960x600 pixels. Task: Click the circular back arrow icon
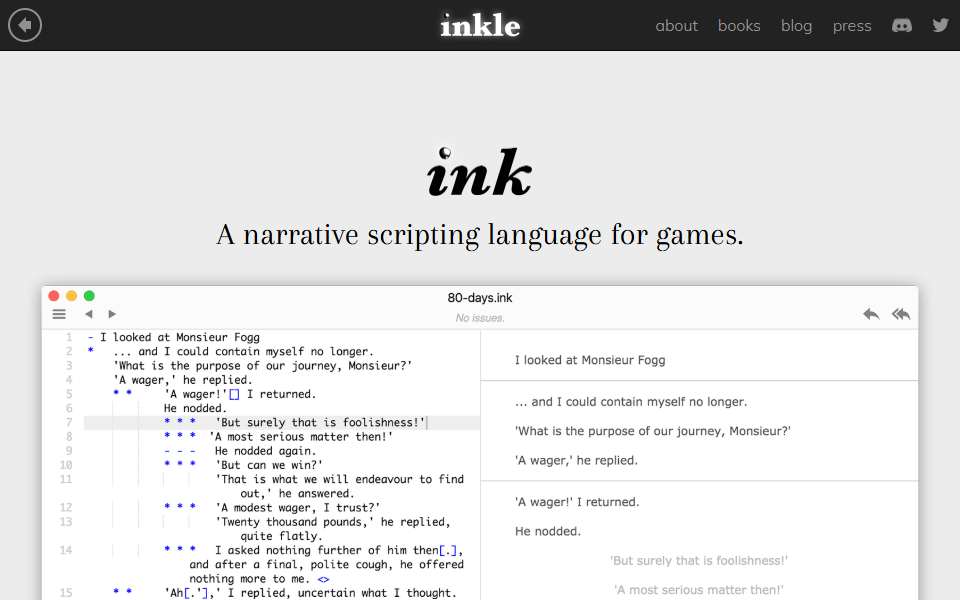click(x=25, y=25)
